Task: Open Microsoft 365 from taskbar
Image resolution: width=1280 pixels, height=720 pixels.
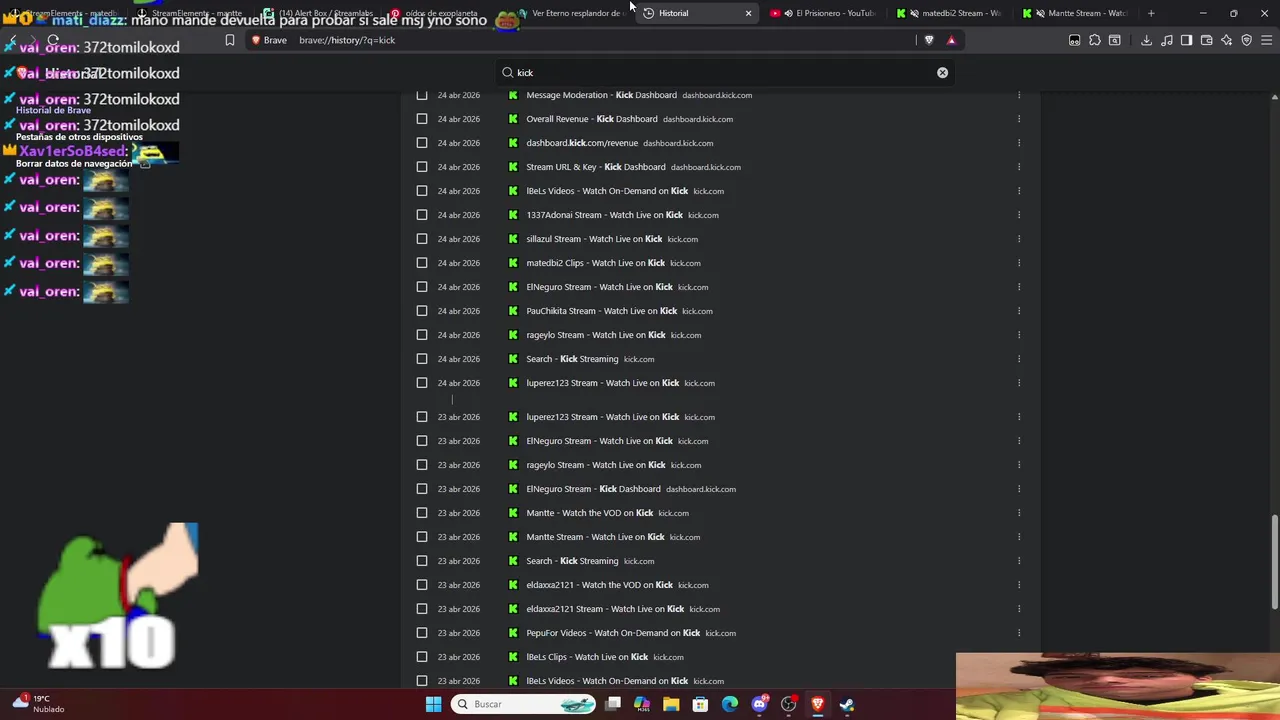Action: (x=642, y=704)
